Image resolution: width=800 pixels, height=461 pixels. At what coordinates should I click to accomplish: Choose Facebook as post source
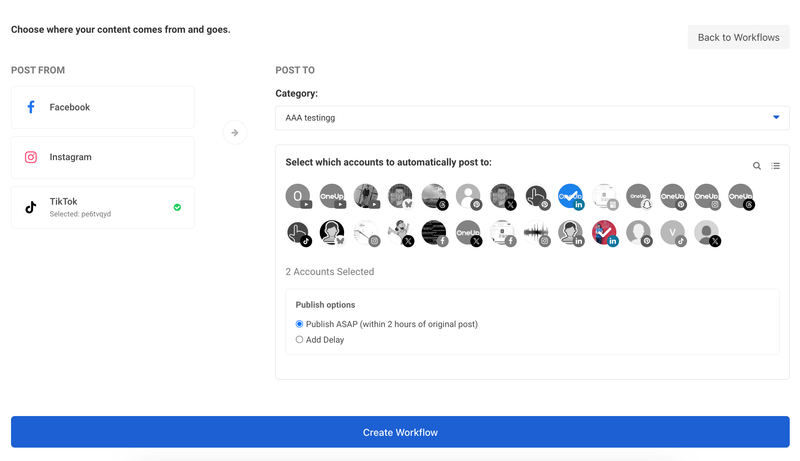pyautogui.click(x=103, y=107)
